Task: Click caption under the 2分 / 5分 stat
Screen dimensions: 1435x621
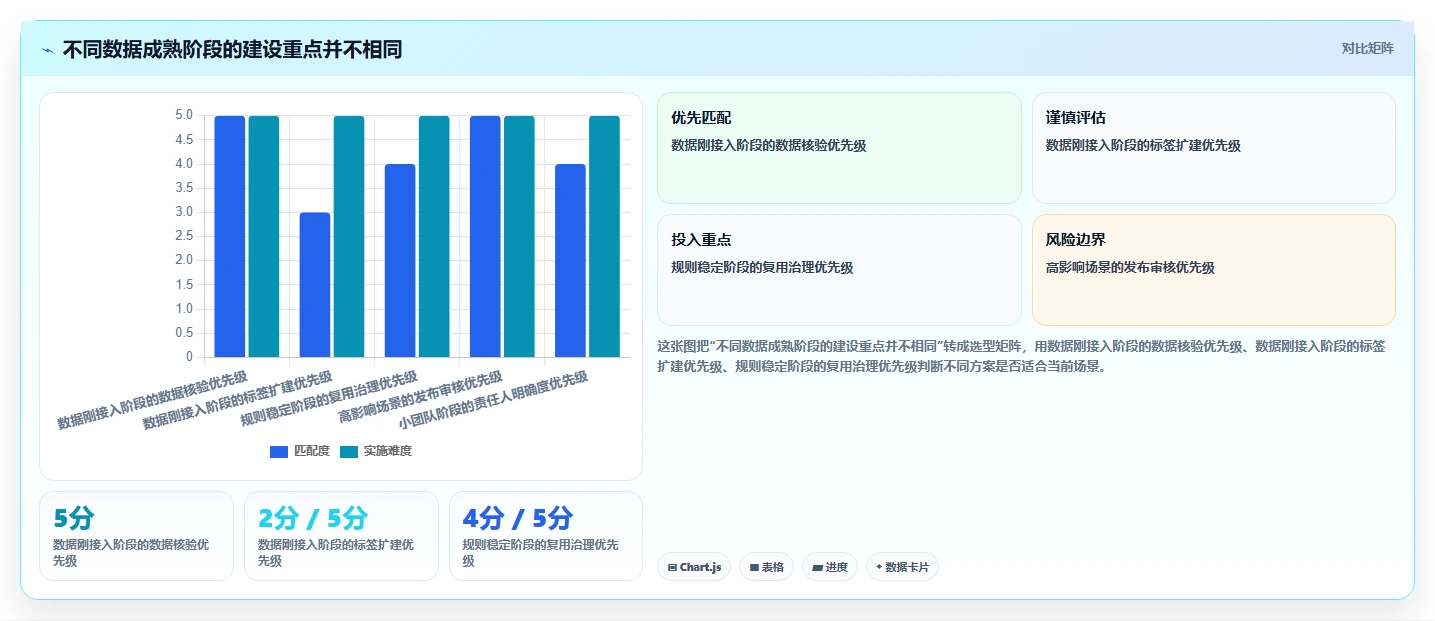Action: (x=336, y=553)
